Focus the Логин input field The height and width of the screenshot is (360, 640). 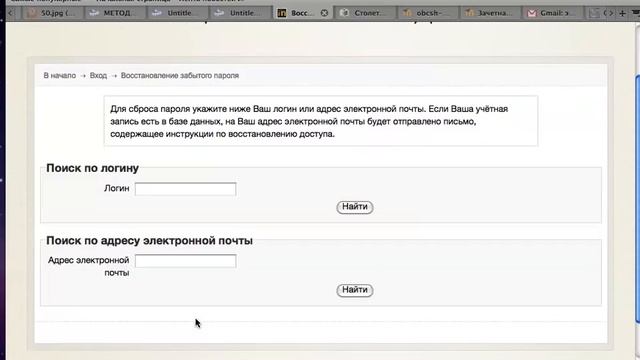coord(185,189)
